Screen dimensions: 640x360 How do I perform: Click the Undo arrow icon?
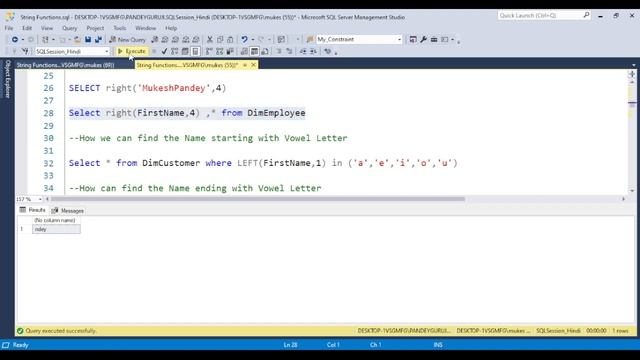click(x=244, y=40)
